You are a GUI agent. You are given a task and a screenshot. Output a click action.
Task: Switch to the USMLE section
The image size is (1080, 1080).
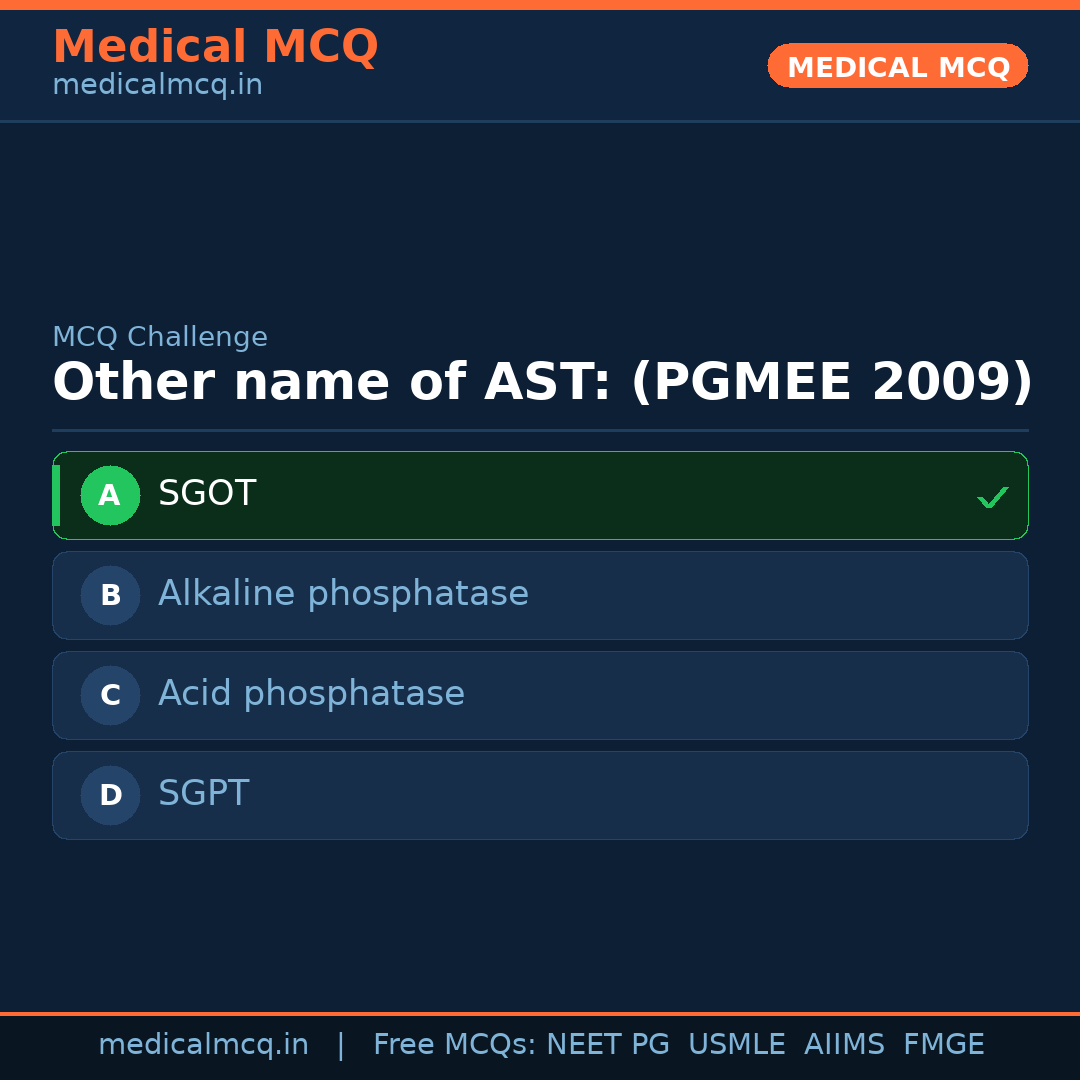pos(737,1043)
